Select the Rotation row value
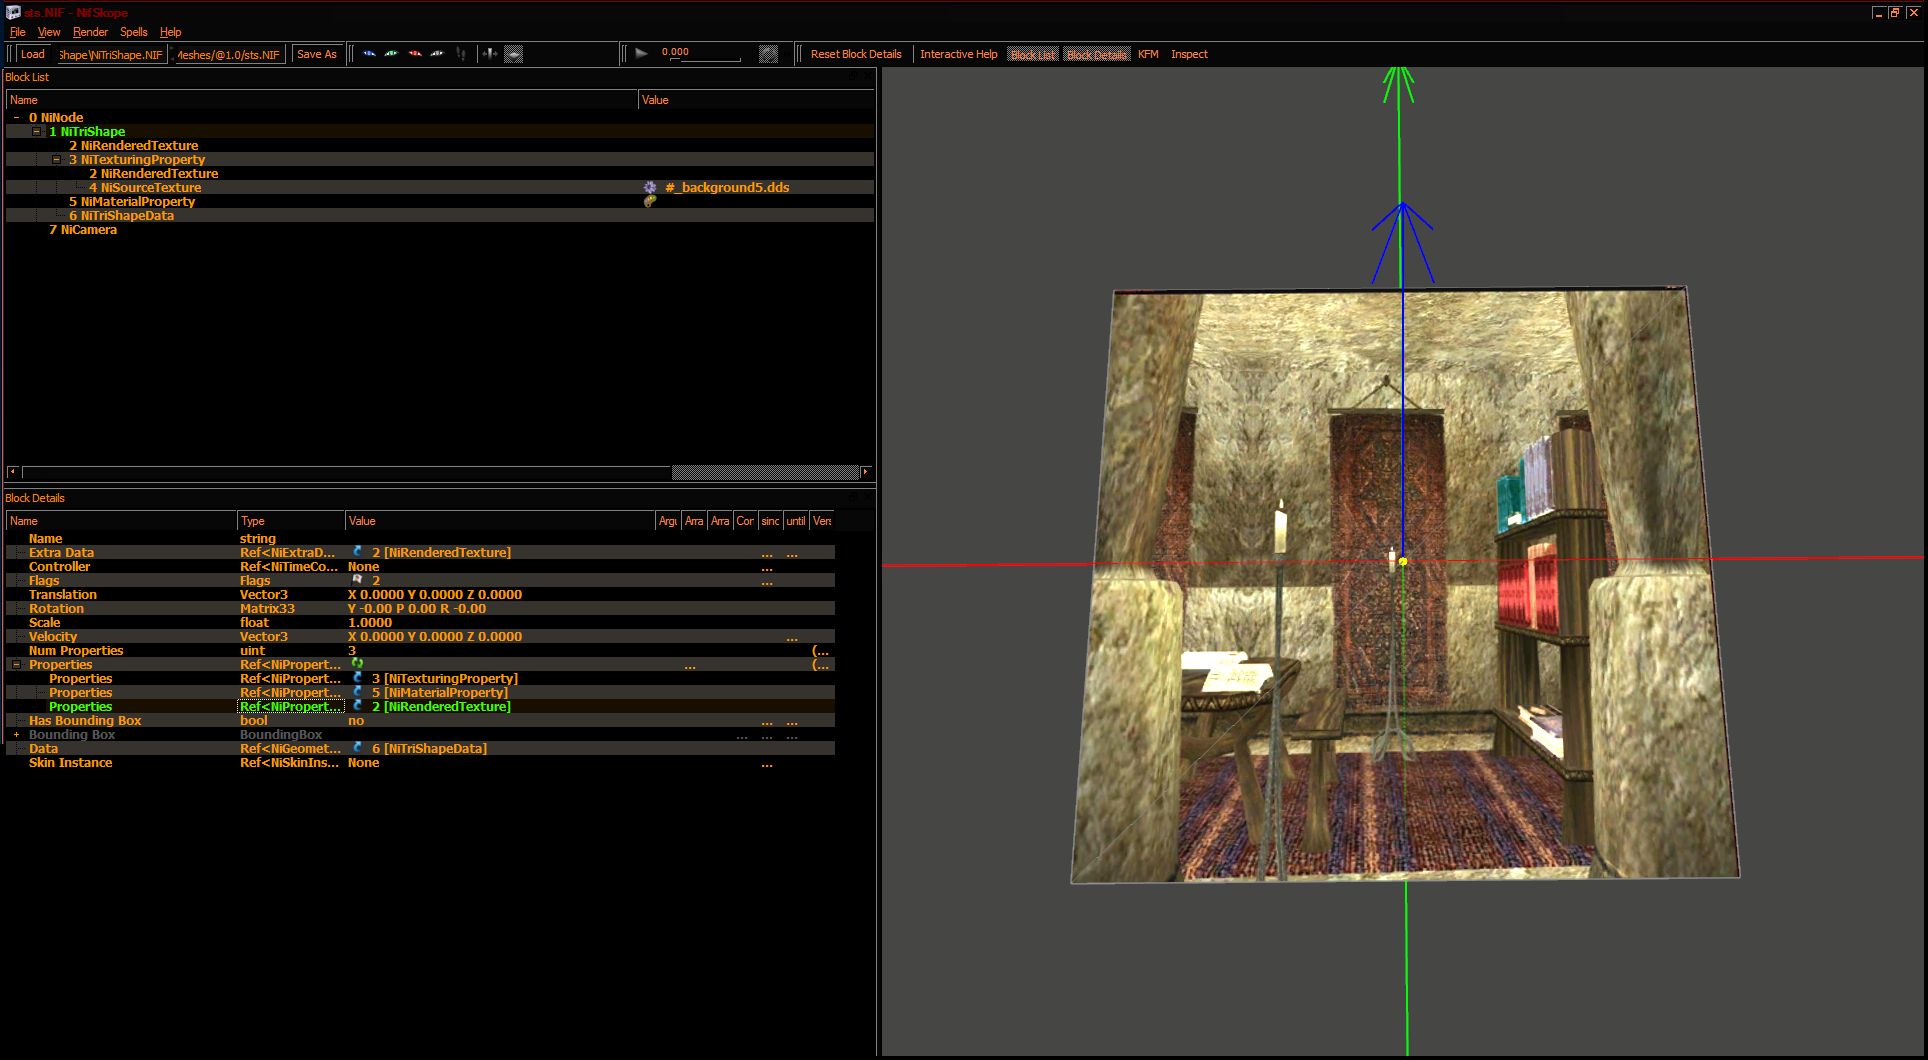This screenshot has width=1928, height=1060. pyautogui.click(x=417, y=608)
